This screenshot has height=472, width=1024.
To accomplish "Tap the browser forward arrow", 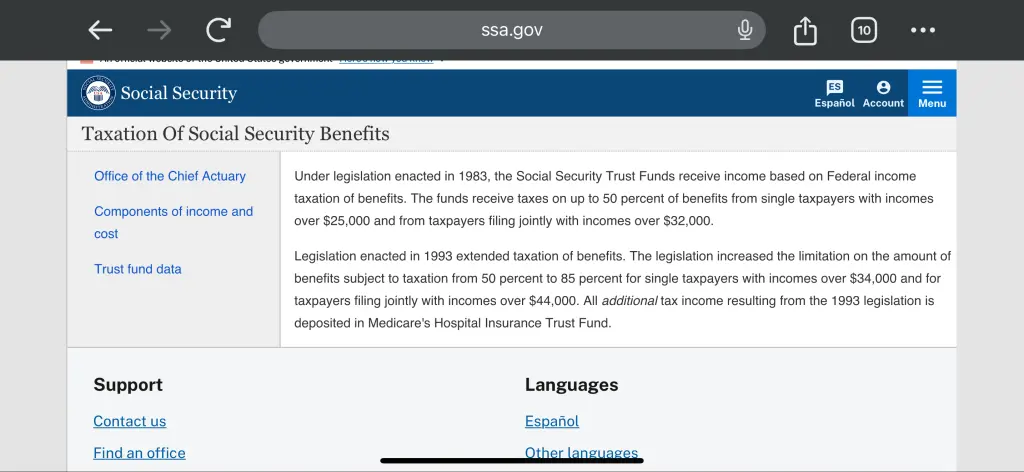I will (x=159, y=30).
